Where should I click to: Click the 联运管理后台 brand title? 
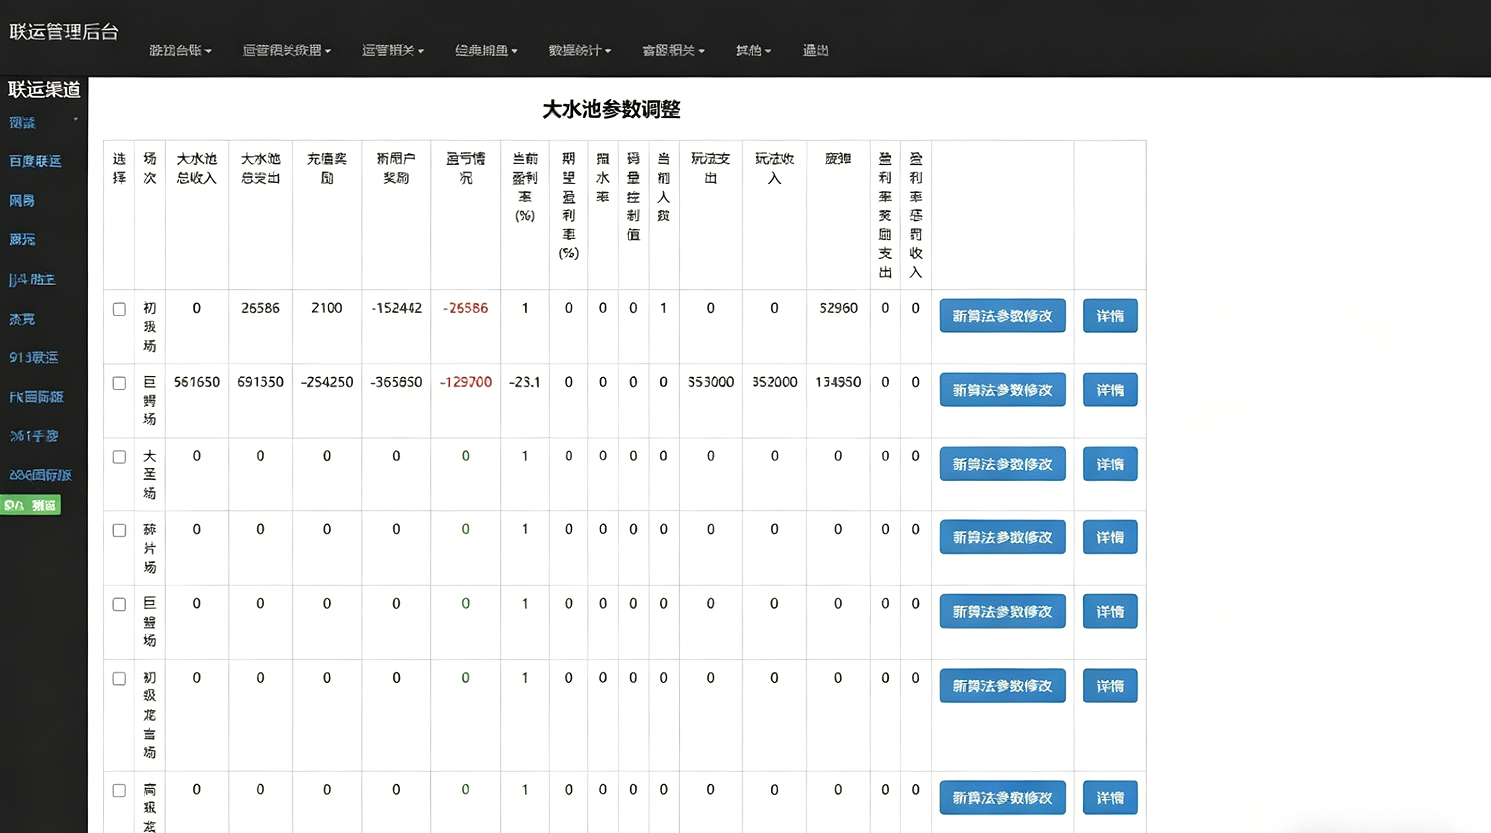[x=64, y=32]
